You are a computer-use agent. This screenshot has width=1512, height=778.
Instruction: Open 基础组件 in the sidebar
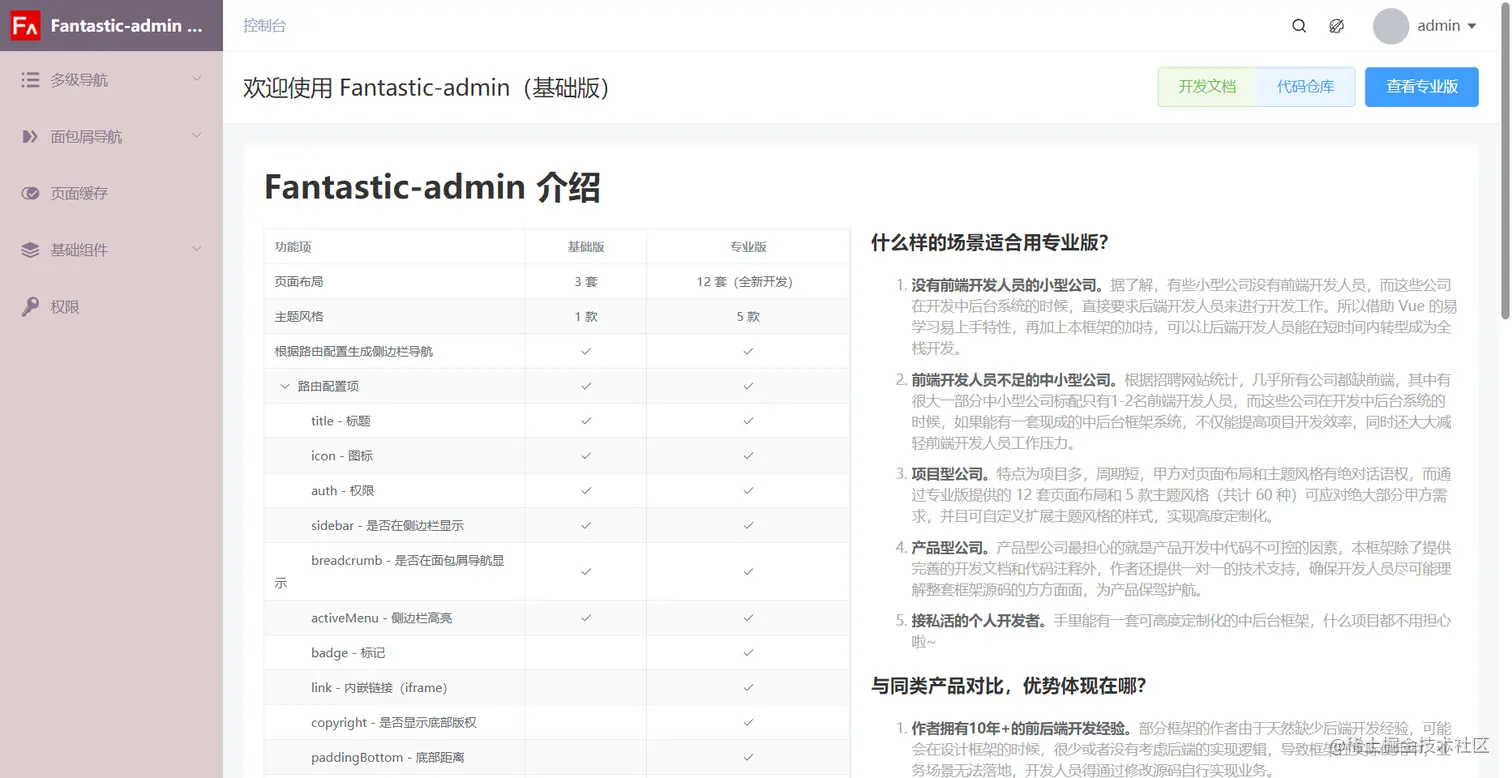click(111, 250)
